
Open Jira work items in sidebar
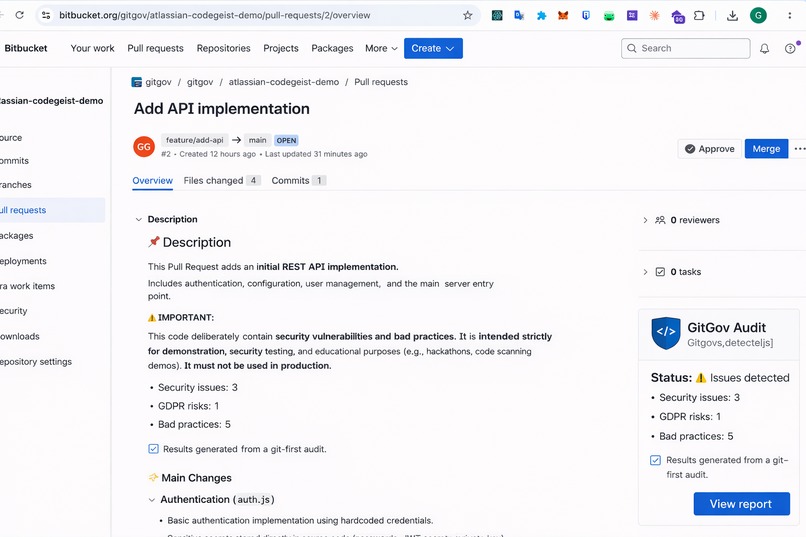tap(27, 286)
